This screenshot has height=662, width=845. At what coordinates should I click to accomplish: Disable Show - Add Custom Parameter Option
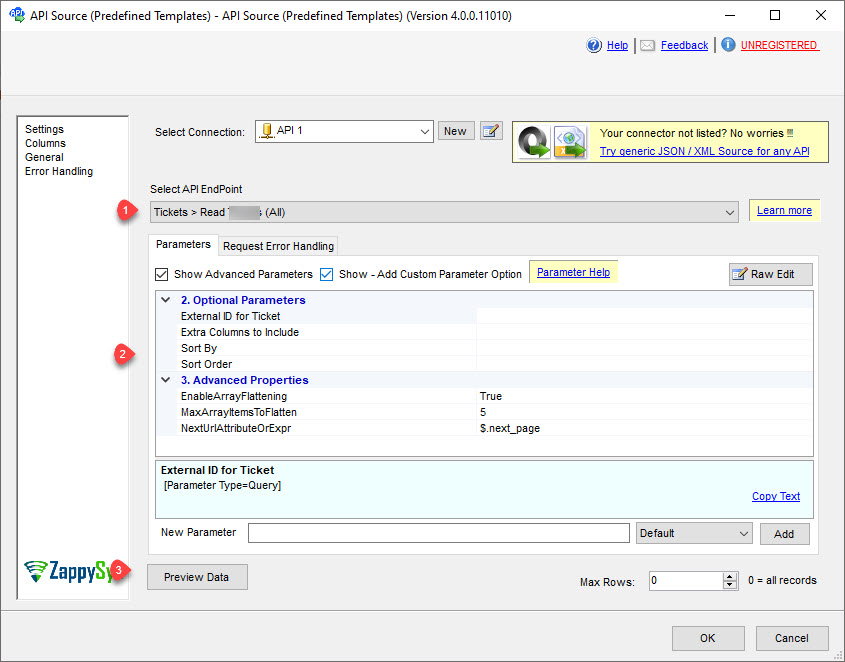click(x=325, y=273)
